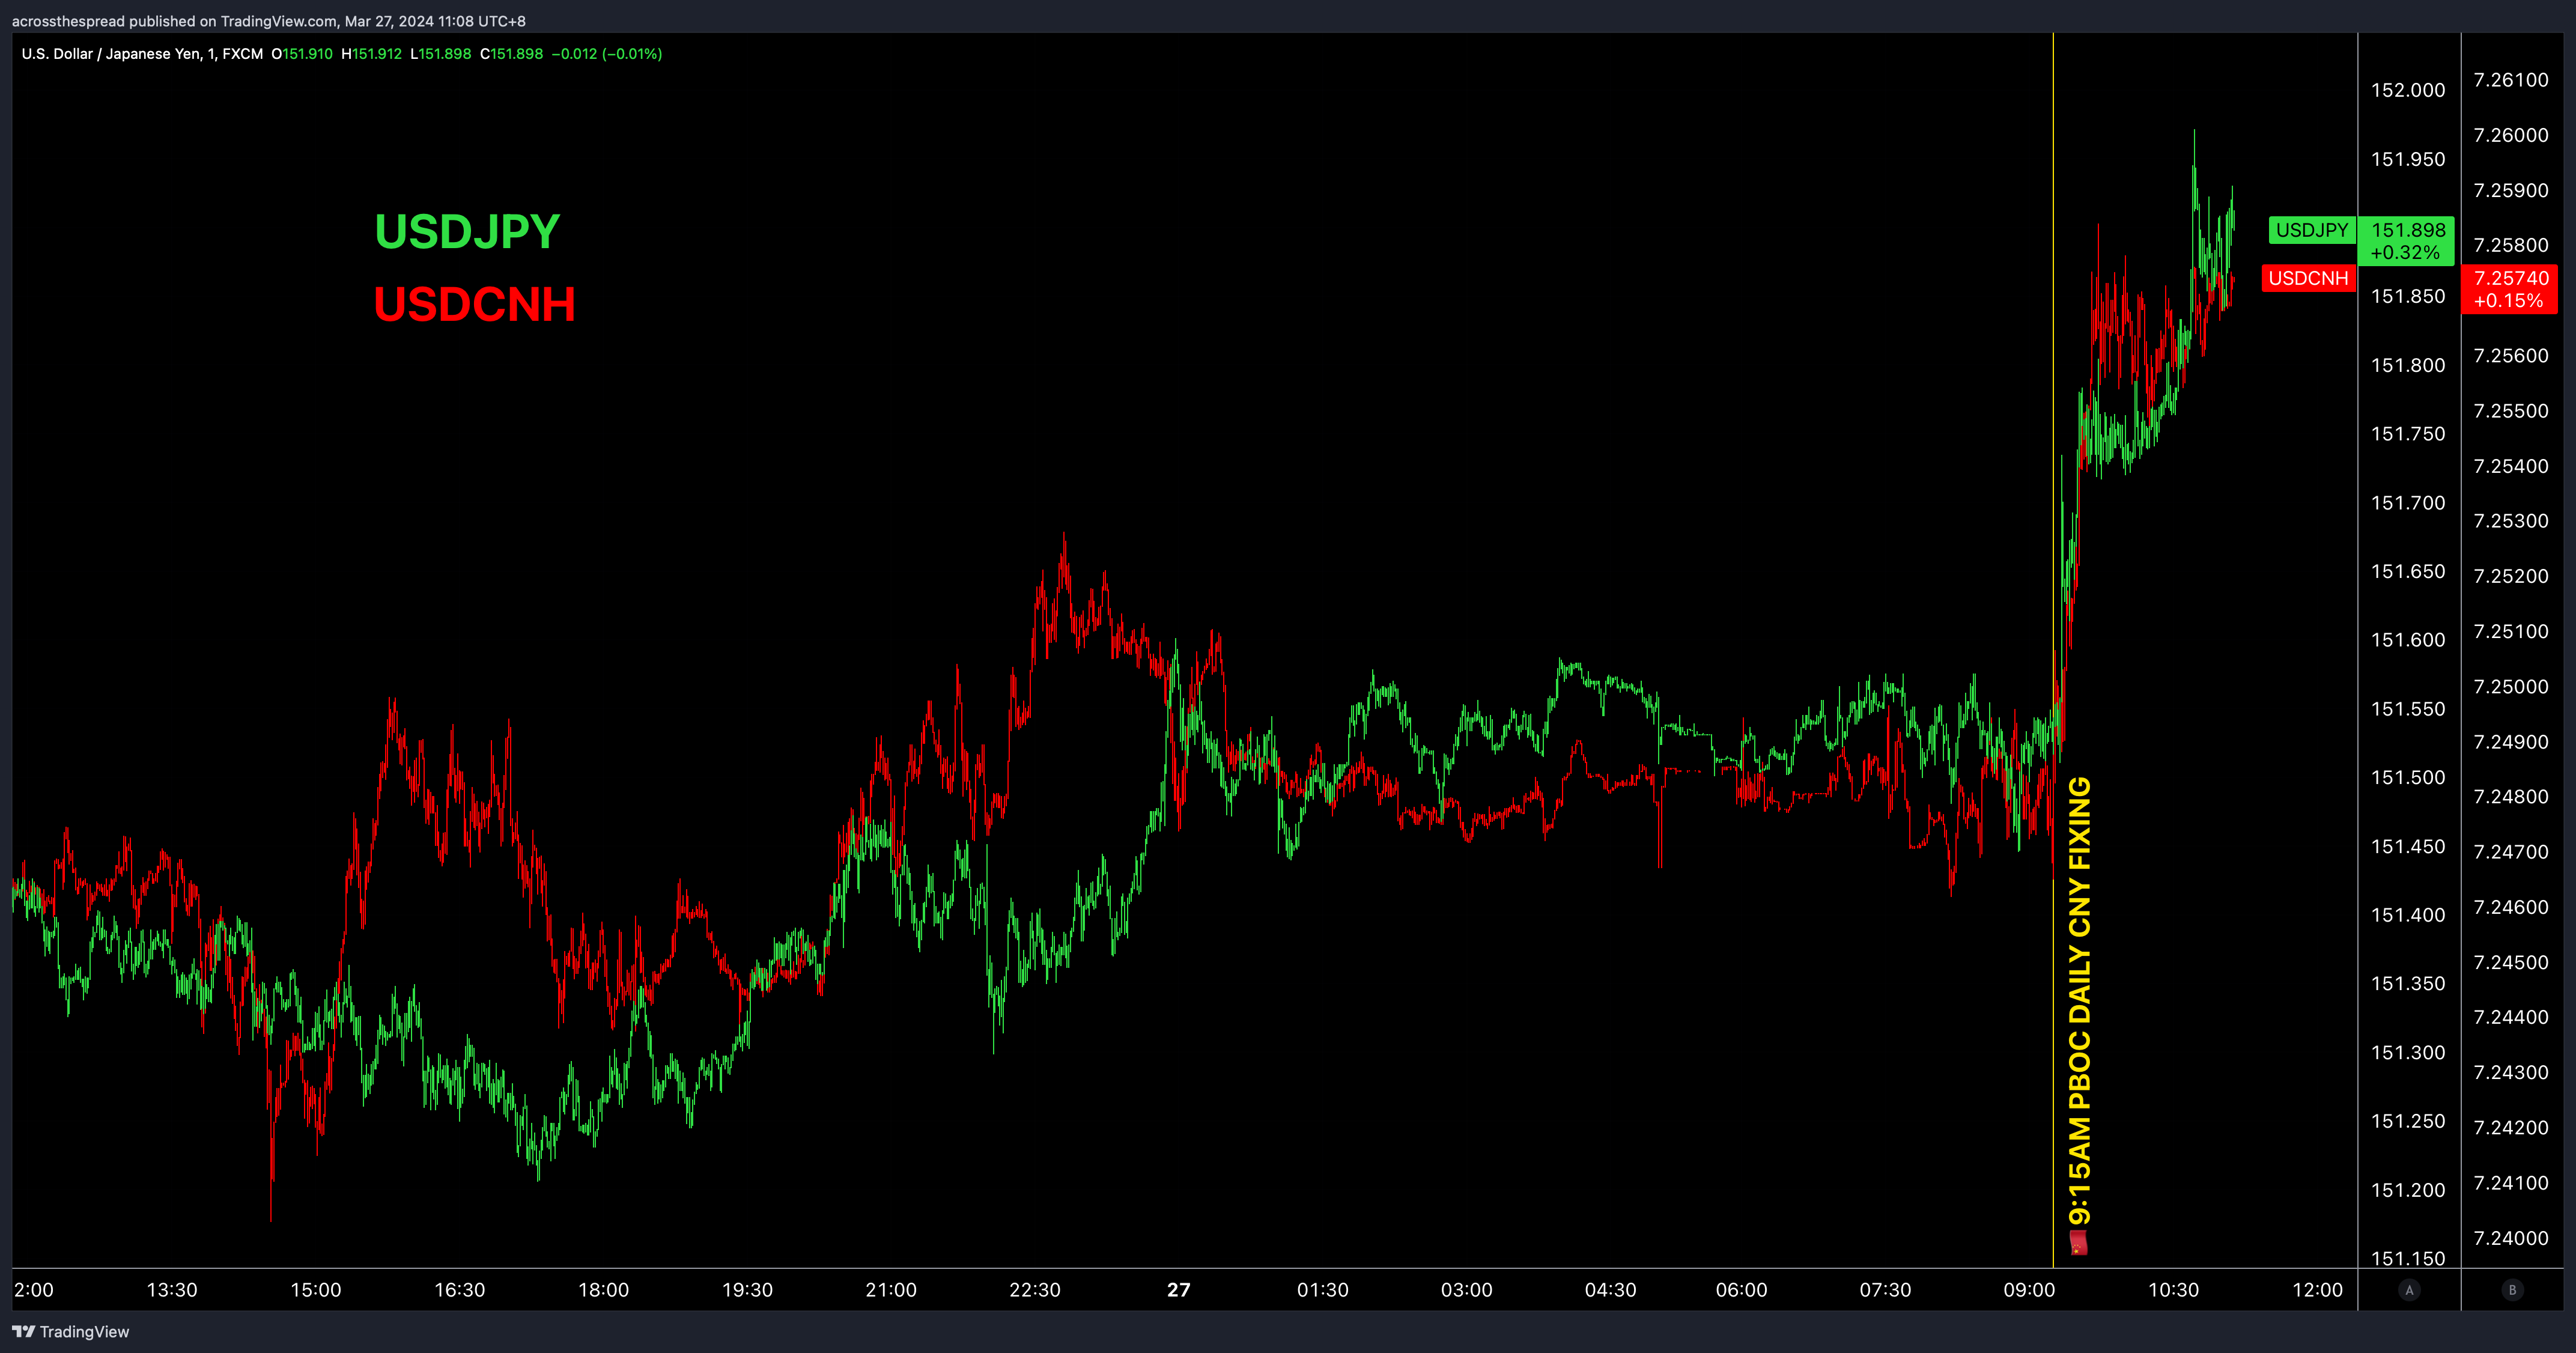Click the TradingView text link at bottom
Image resolution: width=2576 pixels, height=1353 pixels.
tap(84, 1331)
